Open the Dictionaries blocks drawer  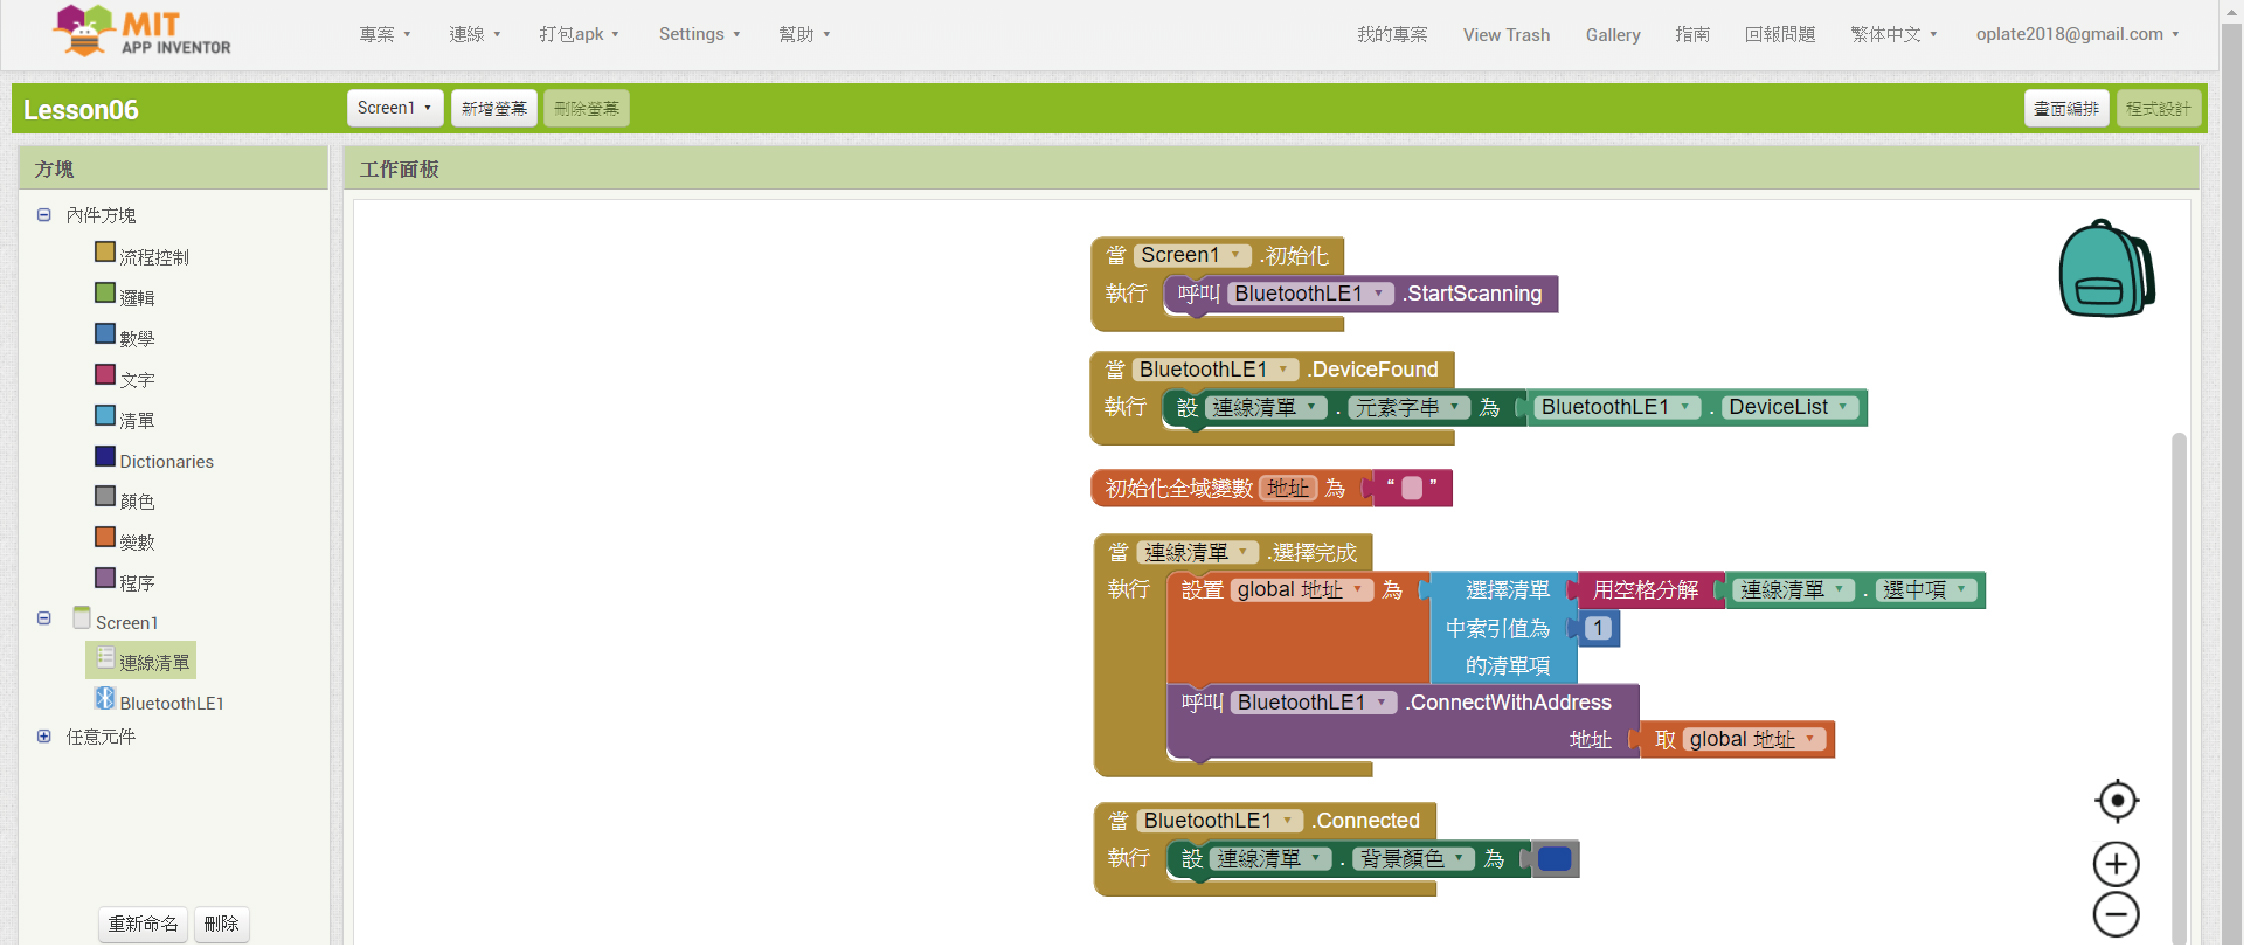[166, 461]
